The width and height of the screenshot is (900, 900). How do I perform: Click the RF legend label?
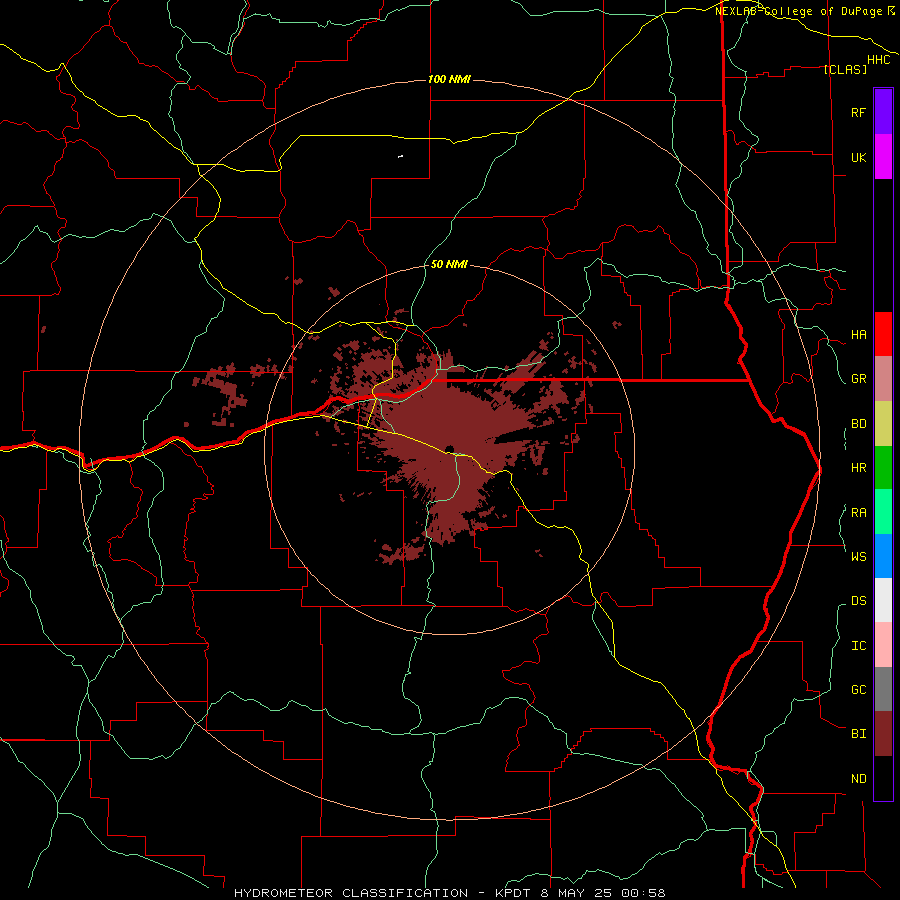click(858, 112)
